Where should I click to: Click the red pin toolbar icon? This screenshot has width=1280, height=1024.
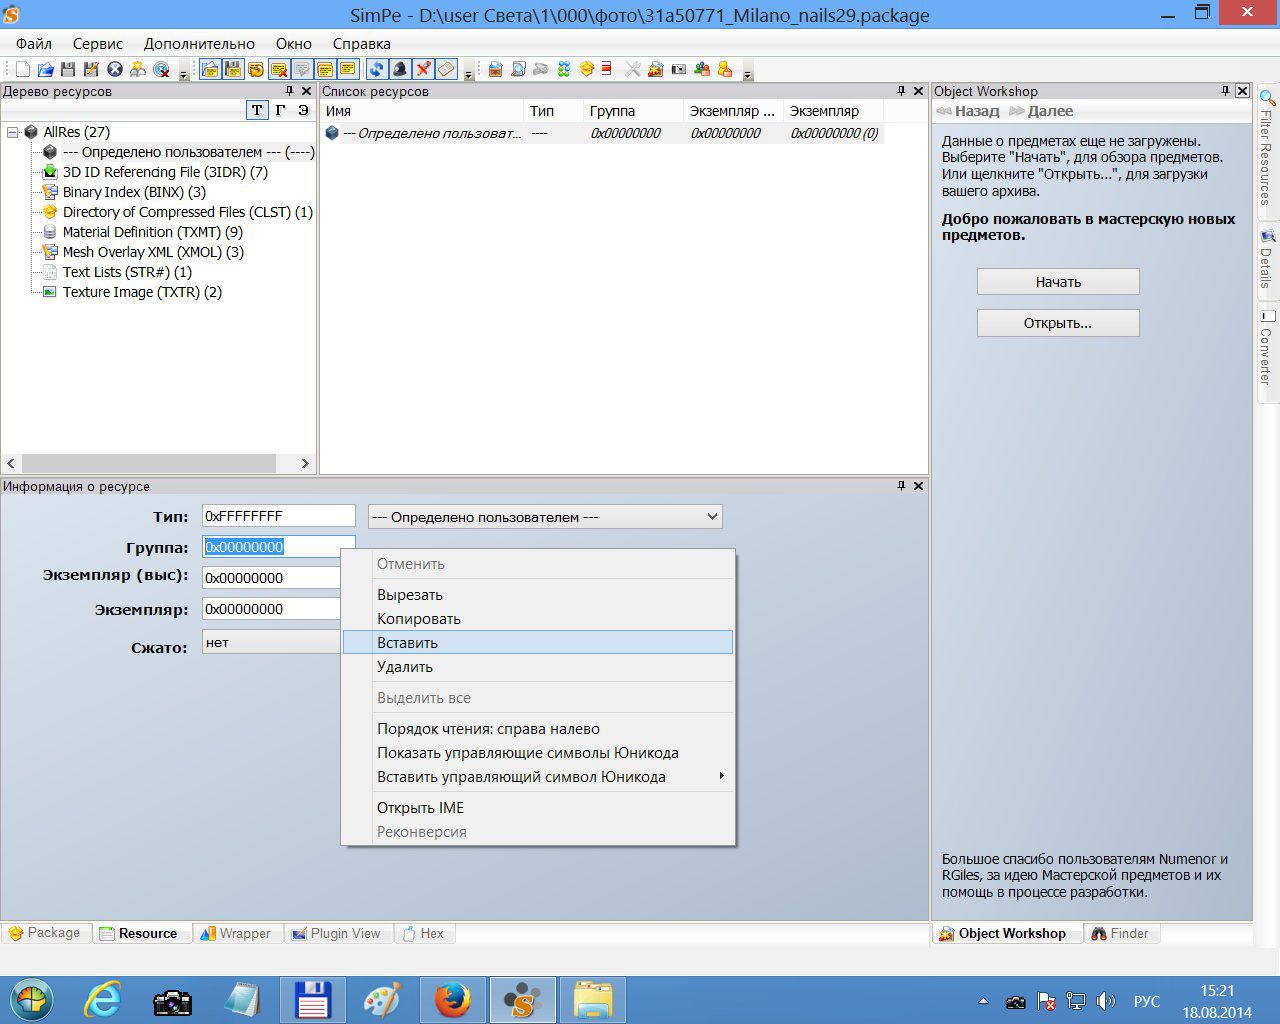point(423,69)
